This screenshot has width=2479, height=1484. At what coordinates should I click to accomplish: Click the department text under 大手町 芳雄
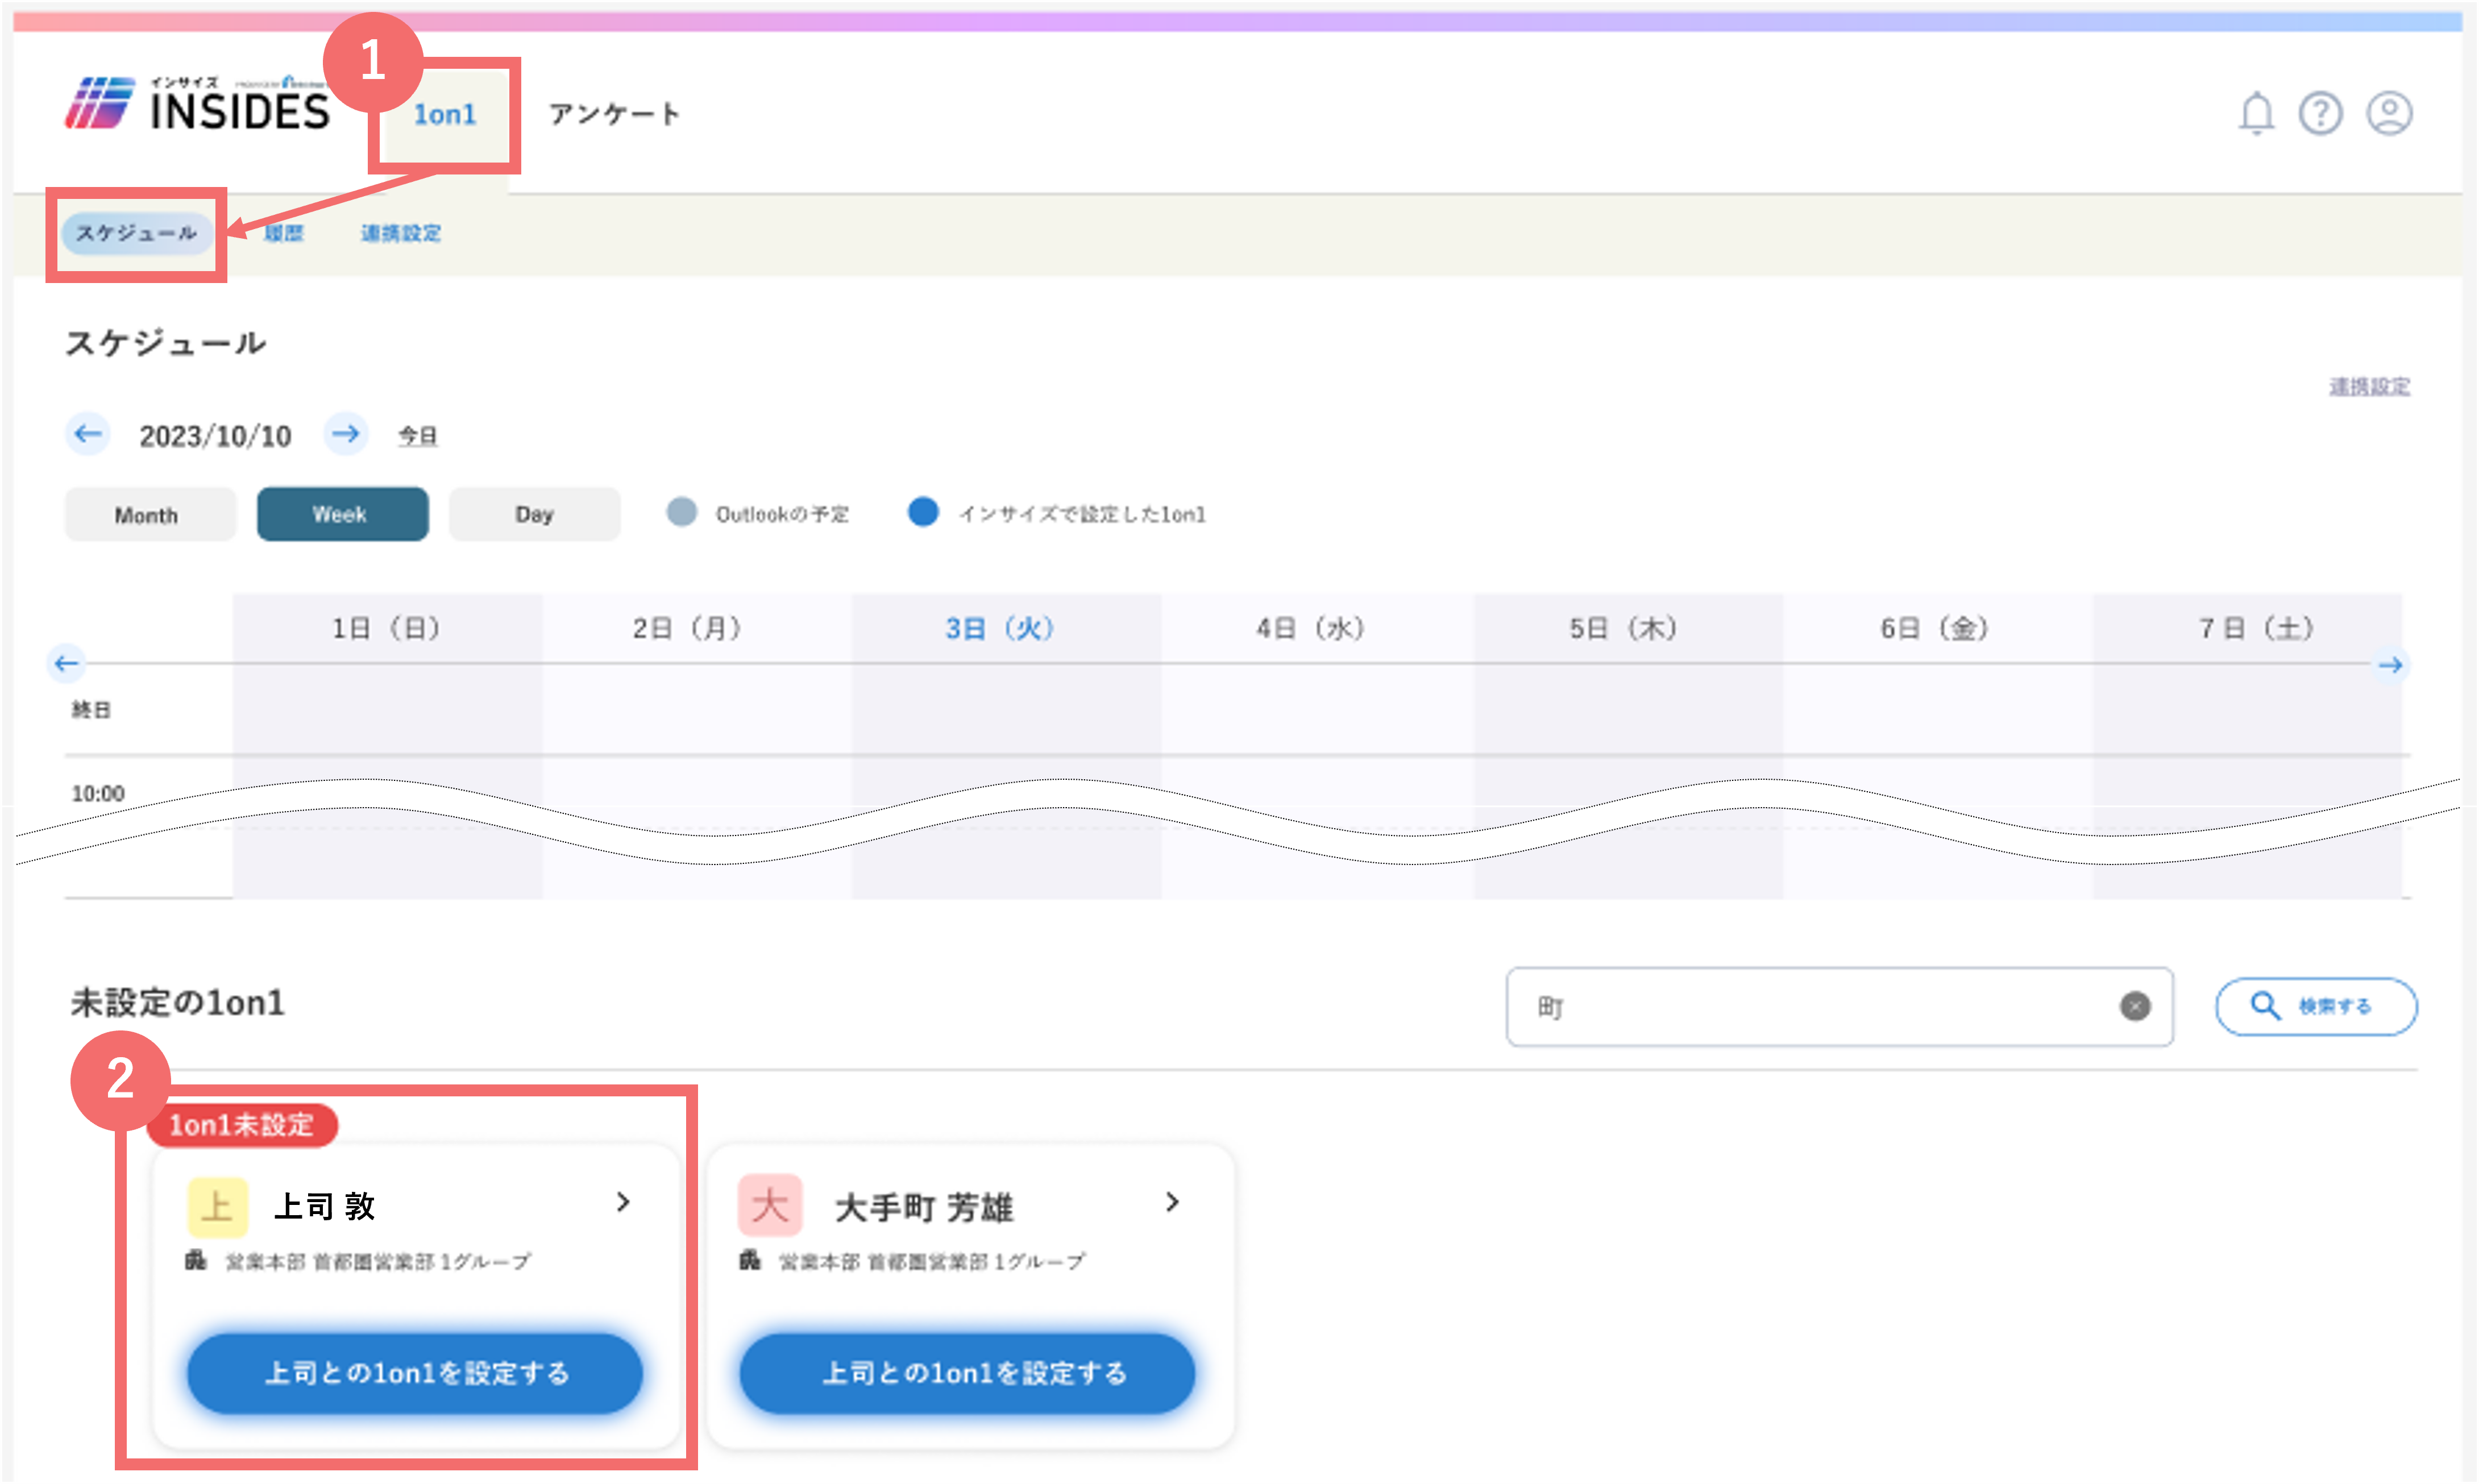pos(932,1262)
